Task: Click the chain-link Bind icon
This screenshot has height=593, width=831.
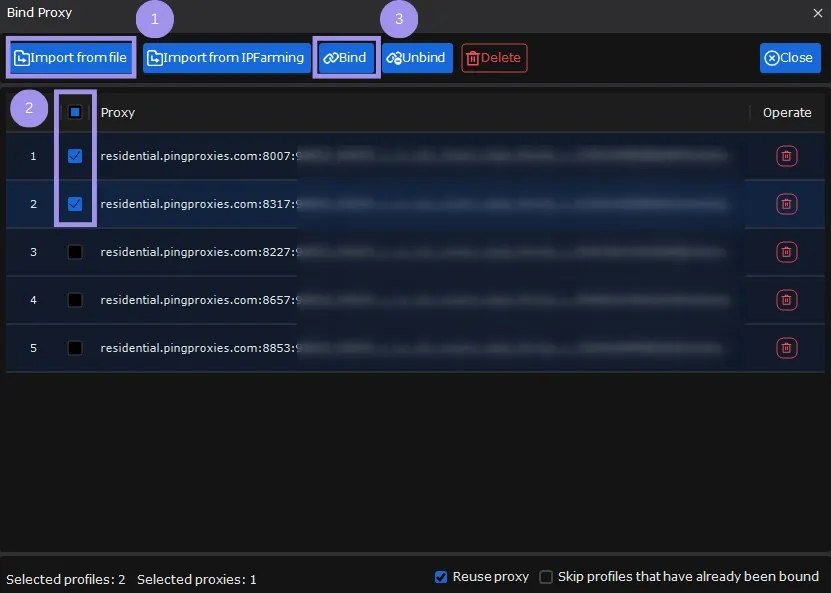Action: tap(329, 57)
